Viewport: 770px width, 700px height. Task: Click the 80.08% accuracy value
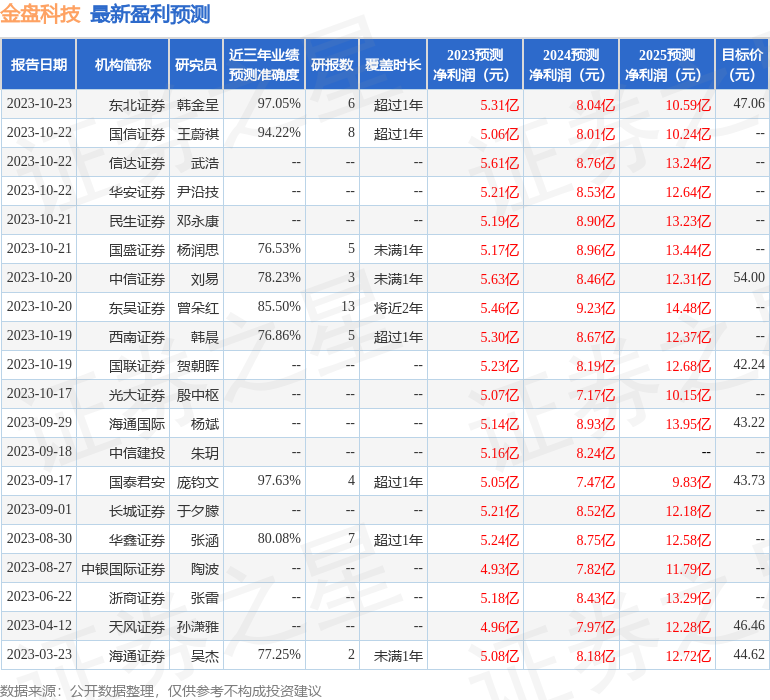pyautogui.click(x=279, y=538)
